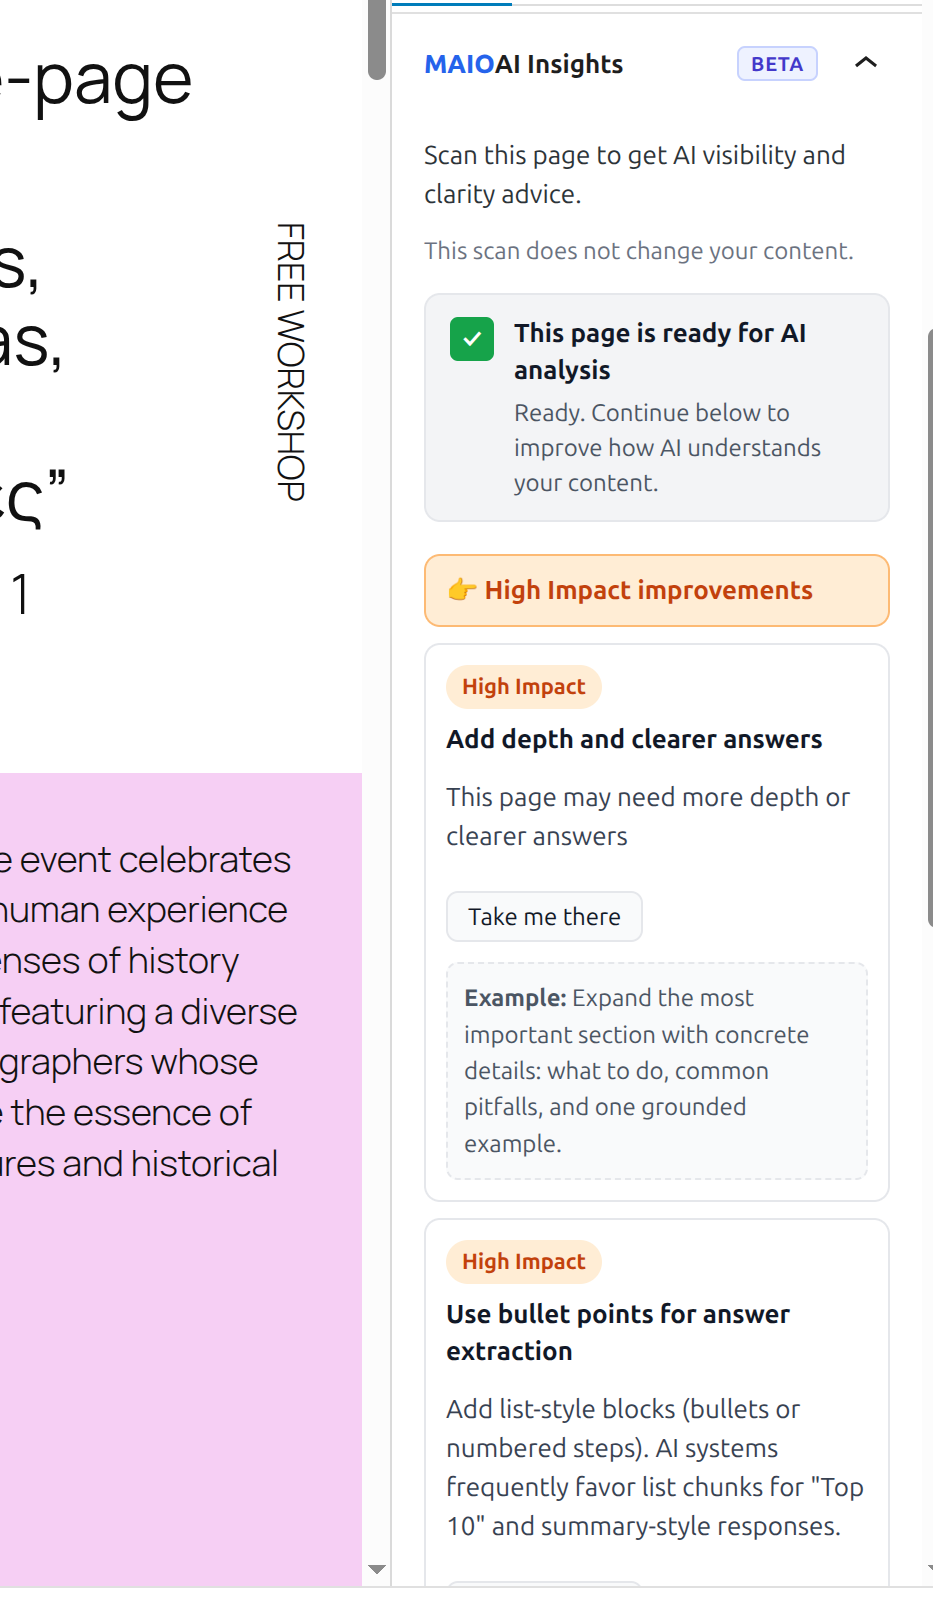Click the BETA badge

[777, 64]
